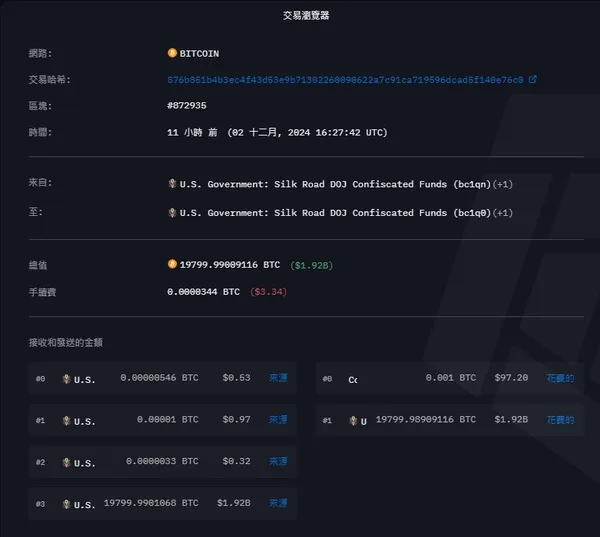Open 花費的 spent link for output #0
The height and width of the screenshot is (537, 600).
(562, 379)
